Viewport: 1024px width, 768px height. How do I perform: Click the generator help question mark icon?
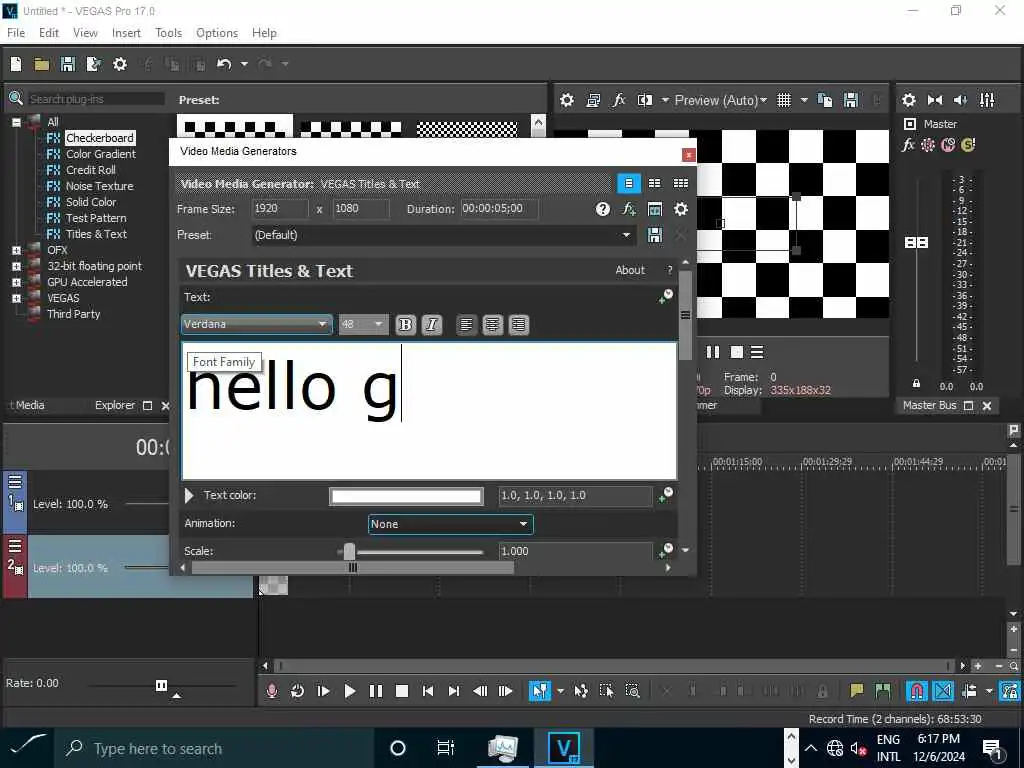click(602, 209)
